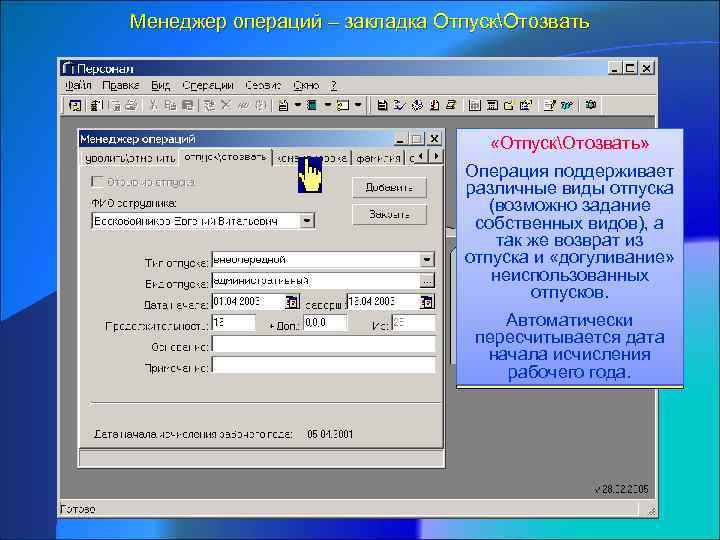Open the Файл menu
The width and height of the screenshot is (720, 540).
click(78, 85)
